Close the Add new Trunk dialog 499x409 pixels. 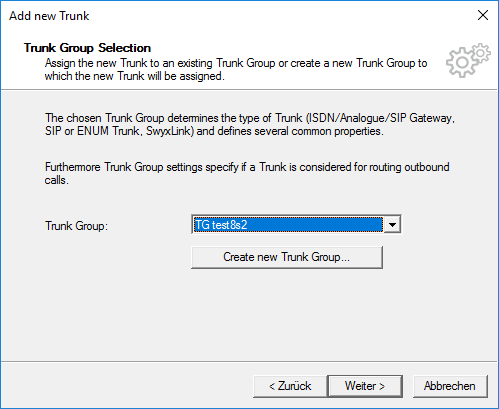pyautogui.click(x=483, y=15)
